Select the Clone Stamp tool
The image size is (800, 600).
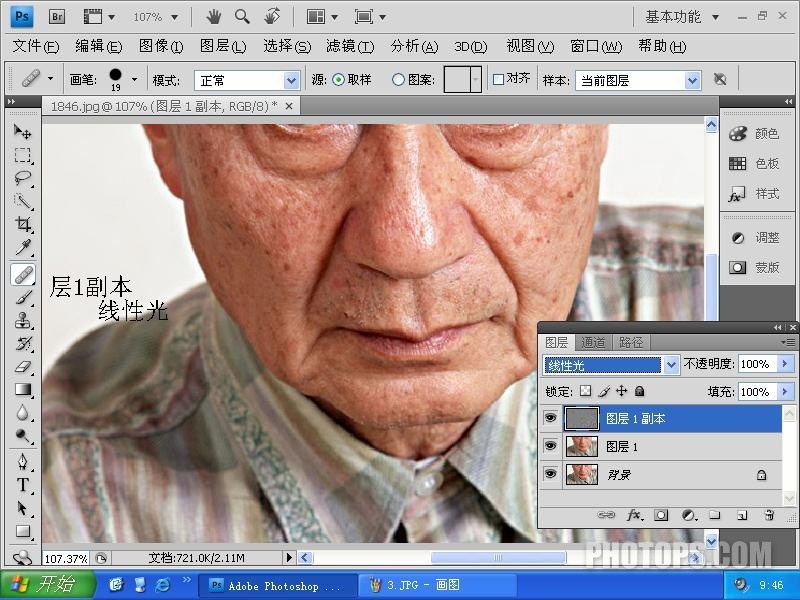click(x=22, y=321)
